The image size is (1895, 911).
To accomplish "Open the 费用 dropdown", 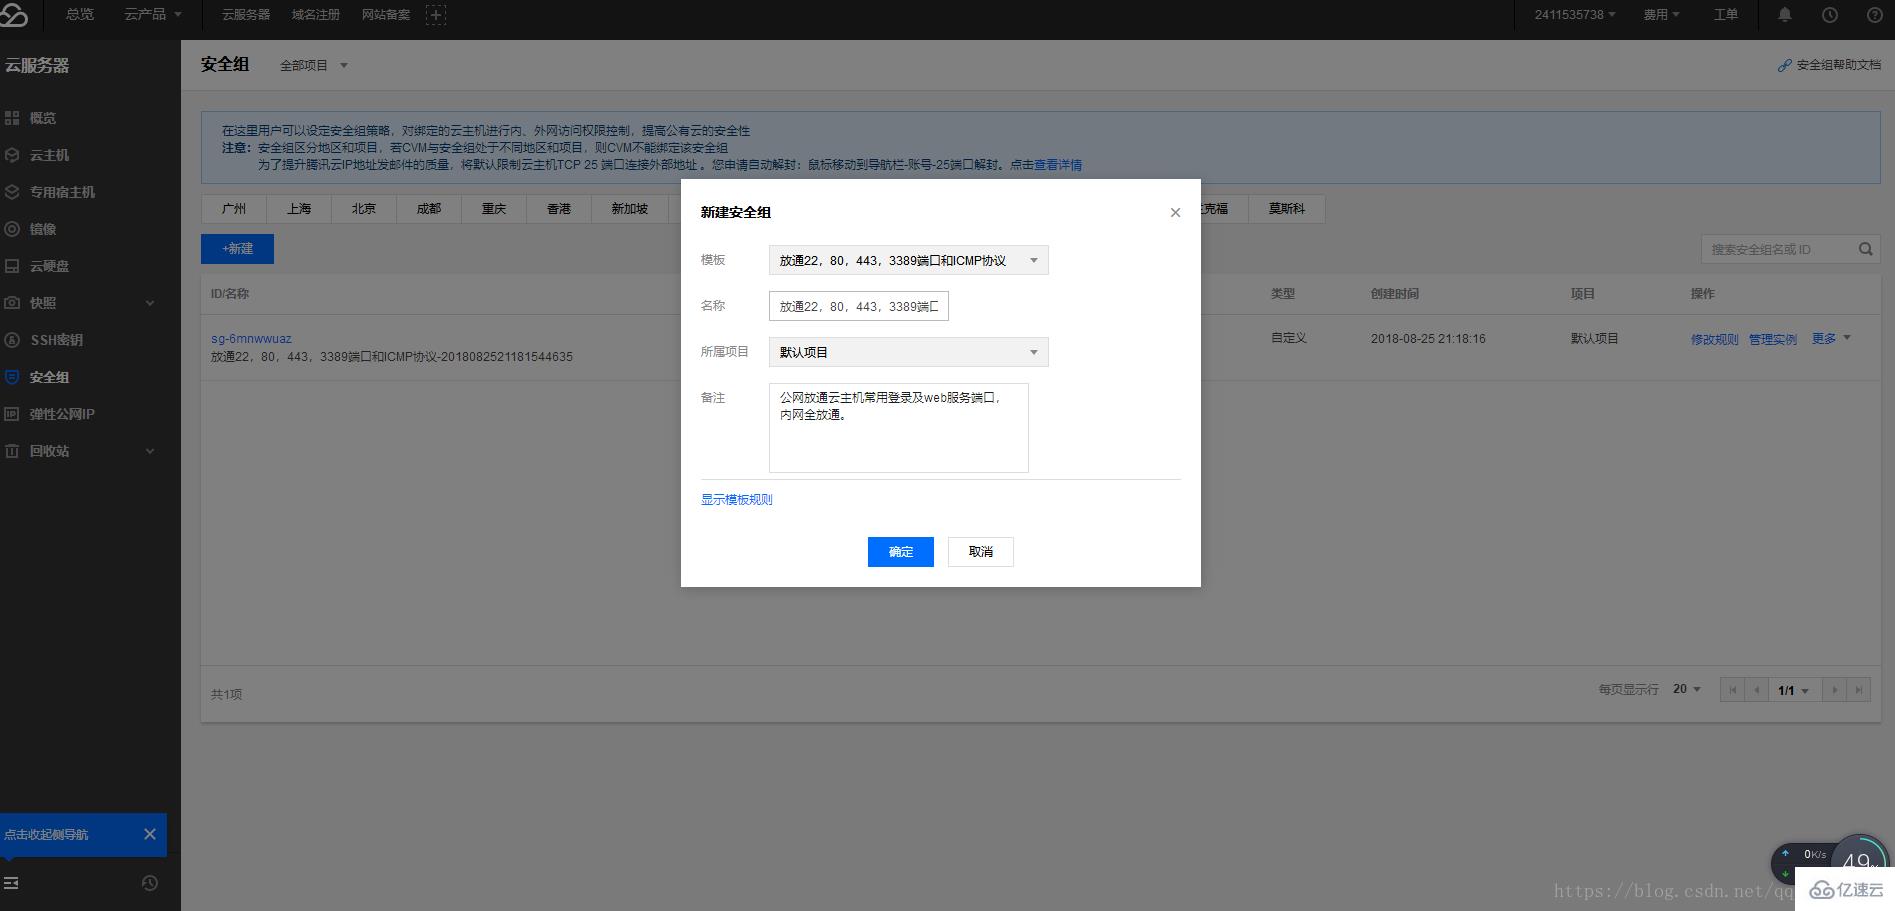I will pos(1661,14).
